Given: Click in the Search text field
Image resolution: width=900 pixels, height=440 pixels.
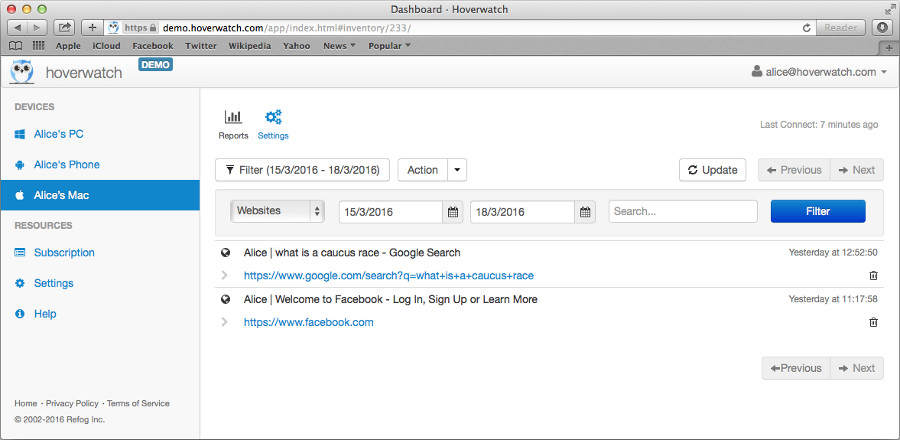Looking at the screenshot, I should pos(683,212).
